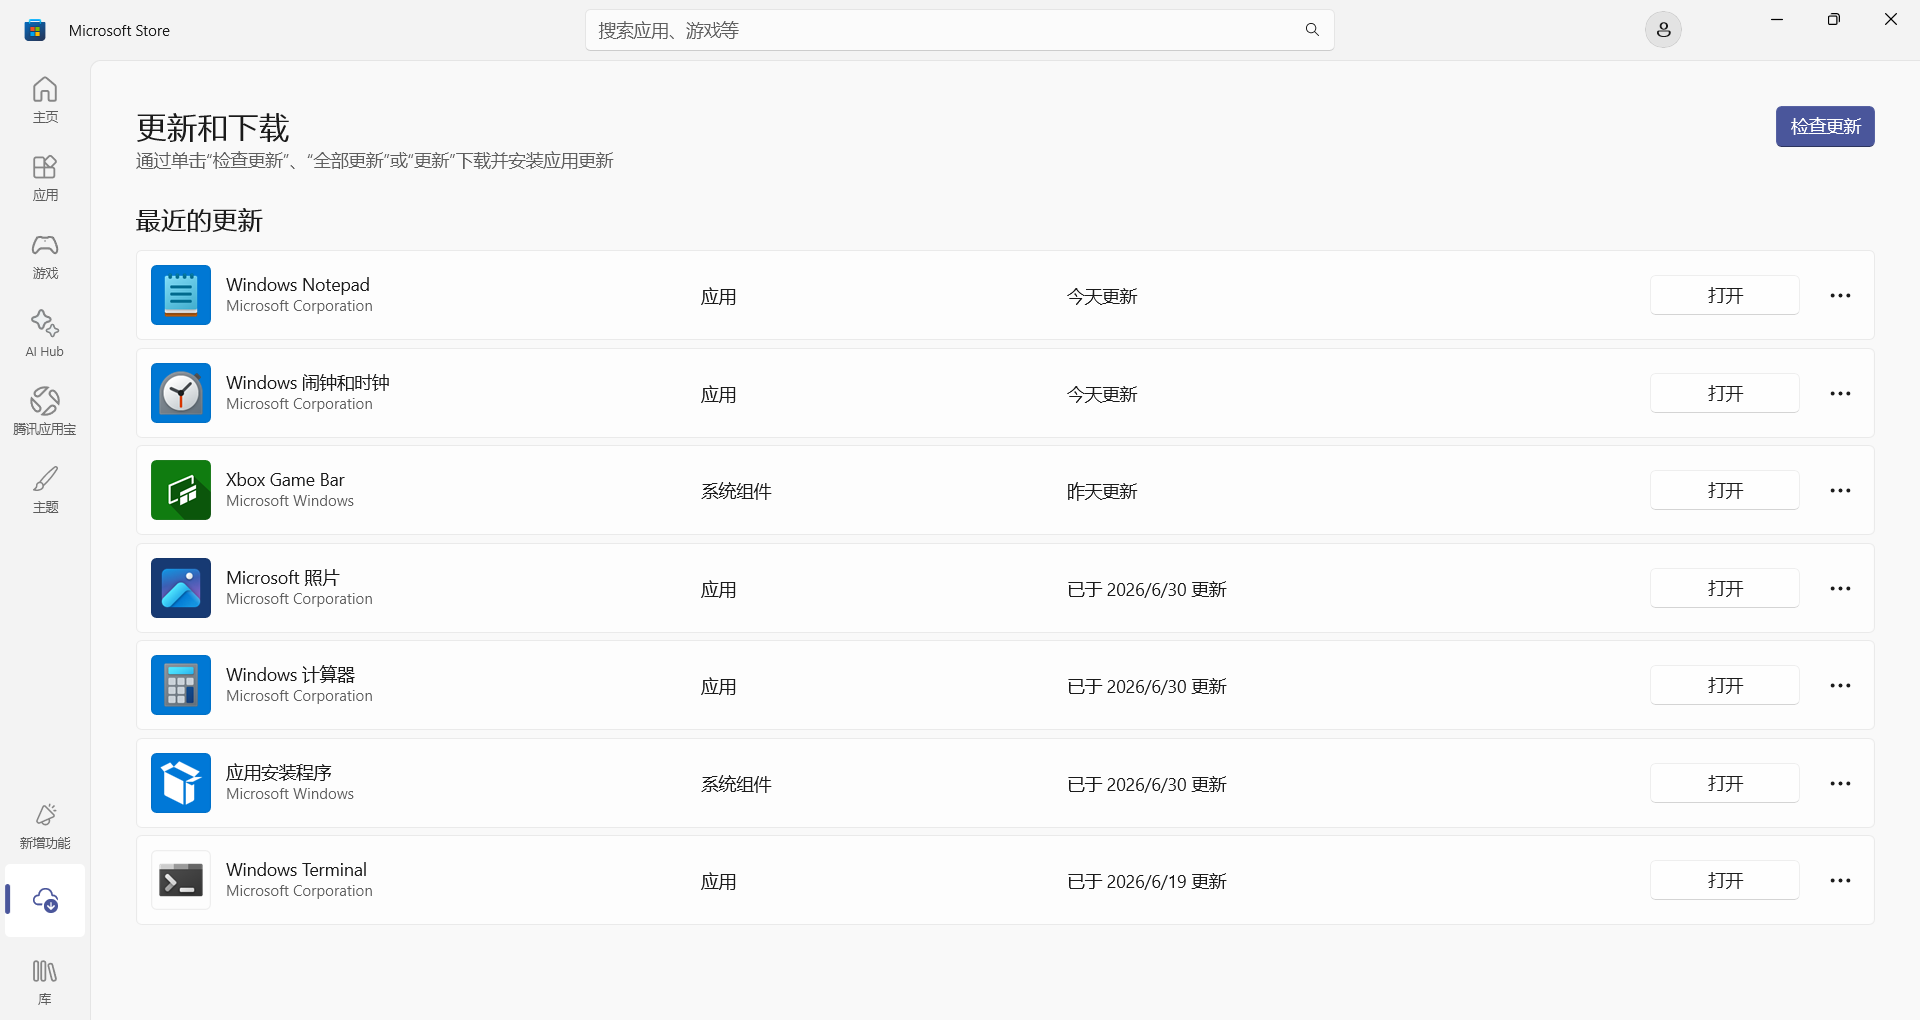This screenshot has height=1020, width=1920.
Task: Click the Windows Terminal app name
Action: [x=297, y=870]
